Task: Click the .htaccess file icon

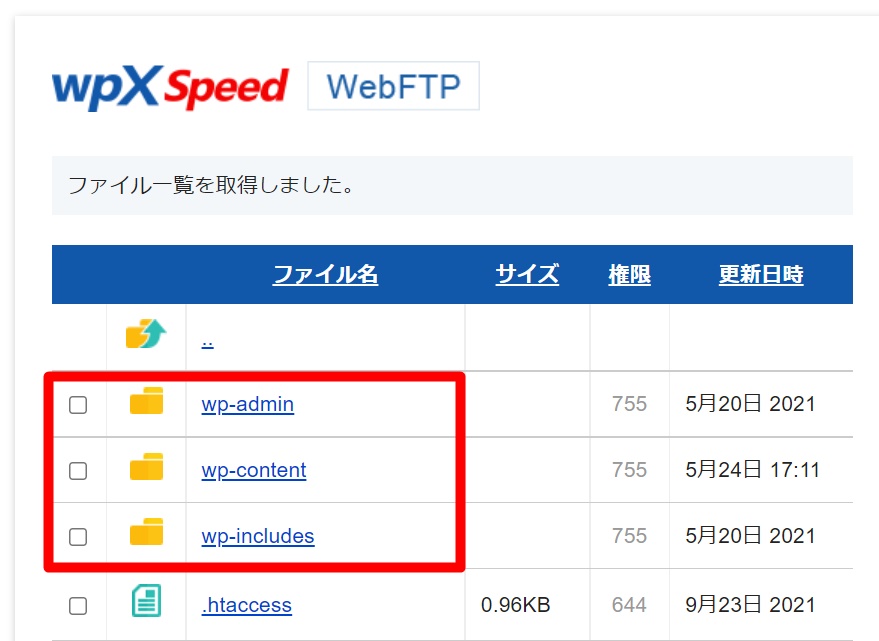Action: [x=146, y=601]
